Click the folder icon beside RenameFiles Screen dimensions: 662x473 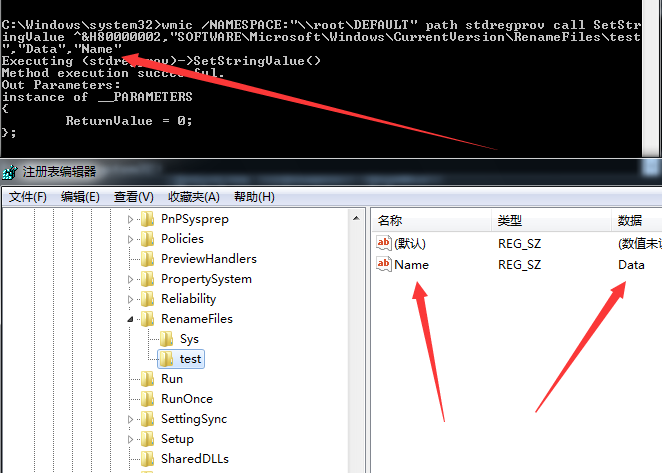point(148,319)
